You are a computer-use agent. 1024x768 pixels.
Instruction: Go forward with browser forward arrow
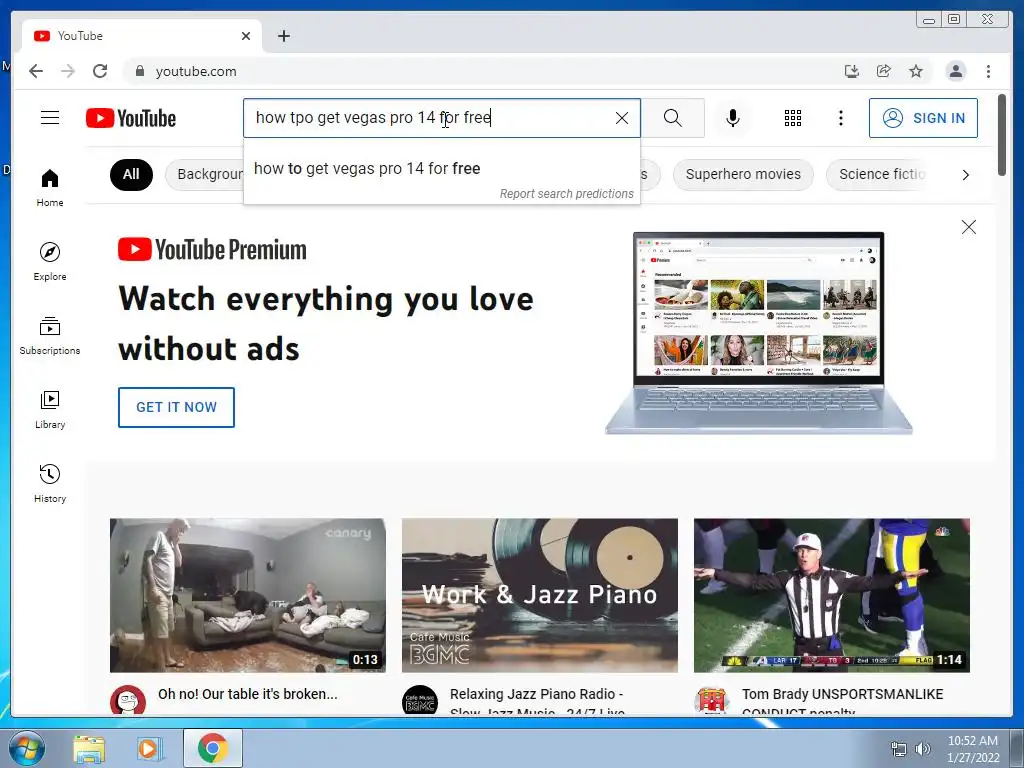coord(68,71)
